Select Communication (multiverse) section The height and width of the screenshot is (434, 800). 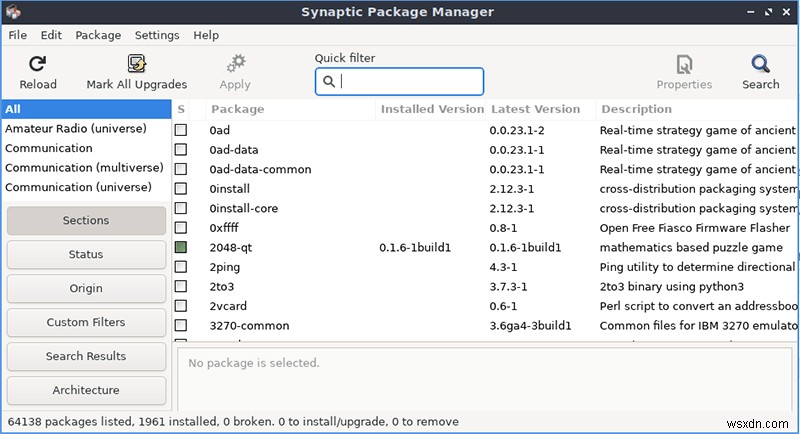tap(86, 167)
